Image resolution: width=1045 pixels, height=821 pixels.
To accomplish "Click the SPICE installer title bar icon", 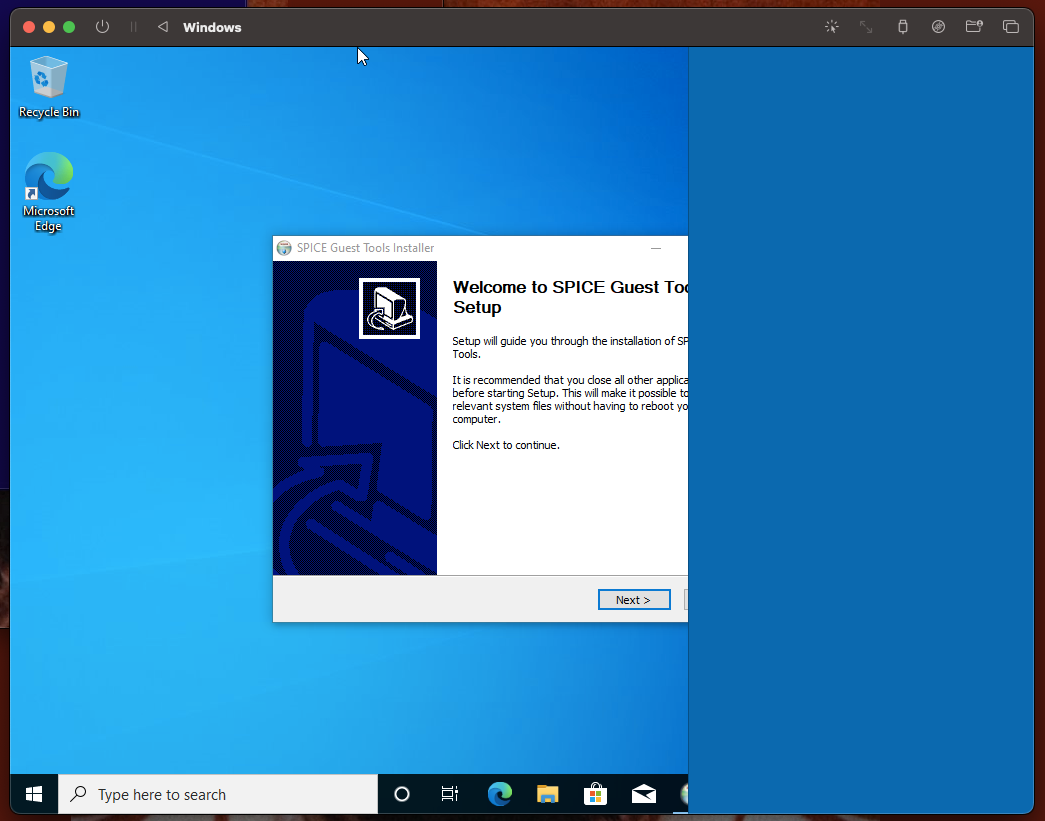I will pos(284,248).
